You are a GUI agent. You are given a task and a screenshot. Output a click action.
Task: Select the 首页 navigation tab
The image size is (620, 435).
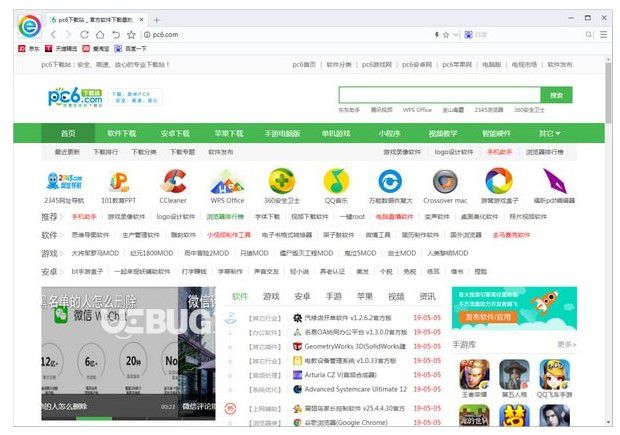(68, 133)
